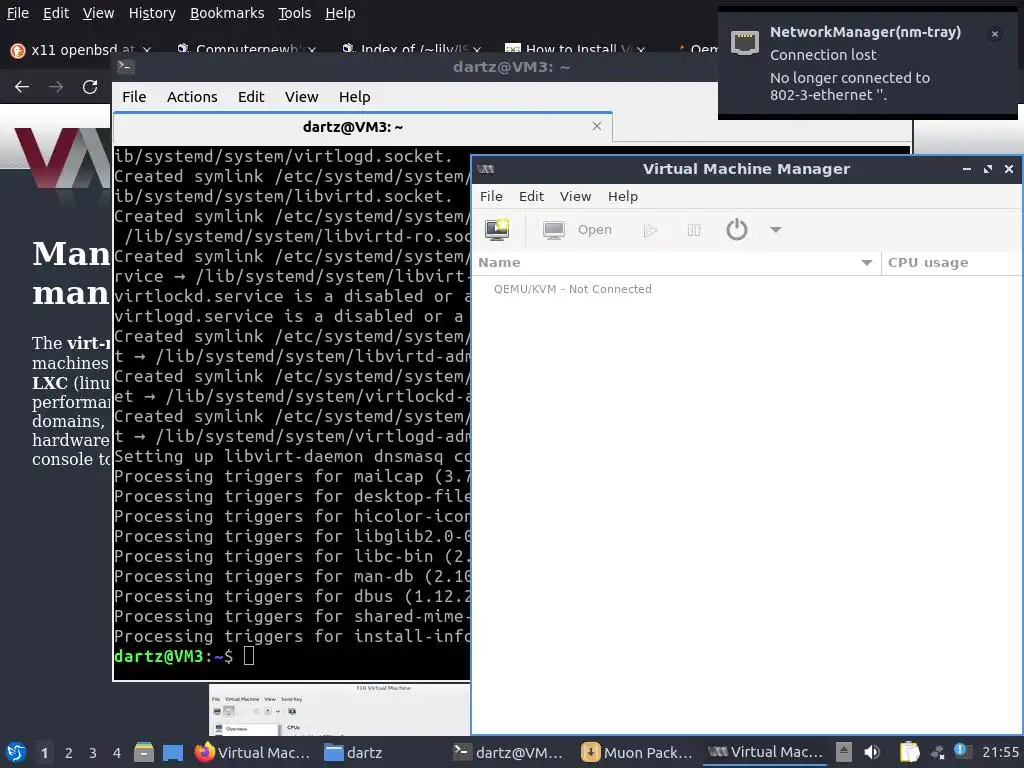Click the virt-manager screenshot thumbnail in webpage
Viewport: 1024px width, 768px height.
pos(340,709)
